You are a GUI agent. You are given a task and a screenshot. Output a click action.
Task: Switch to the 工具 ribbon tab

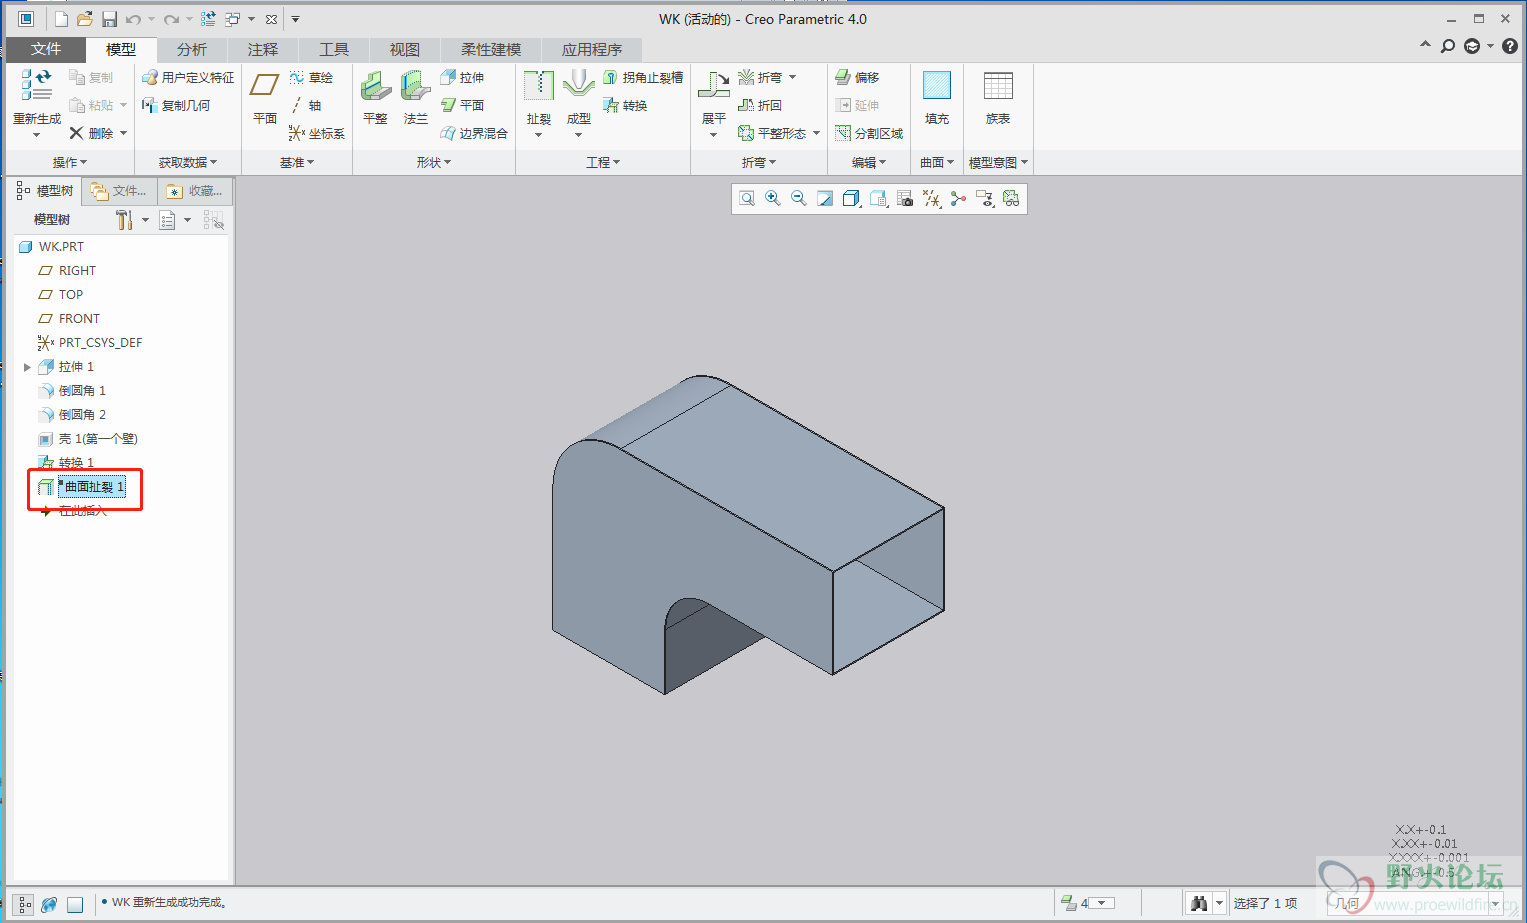click(x=334, y=49)
